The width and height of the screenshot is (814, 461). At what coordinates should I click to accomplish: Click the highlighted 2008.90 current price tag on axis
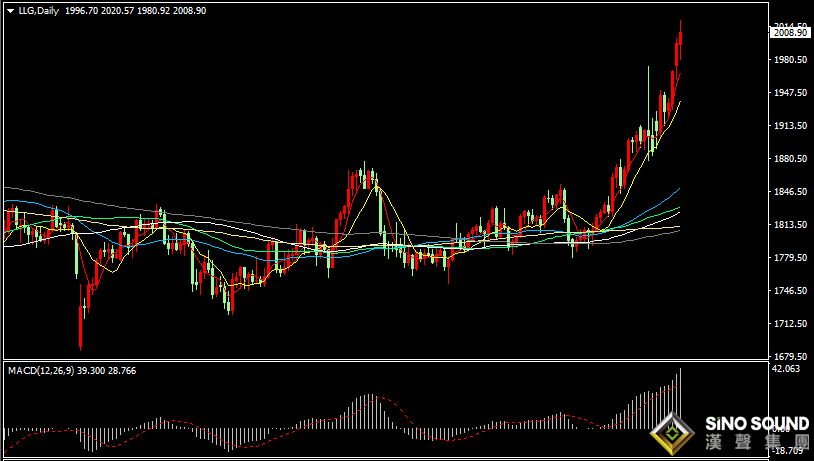[790, 33]
